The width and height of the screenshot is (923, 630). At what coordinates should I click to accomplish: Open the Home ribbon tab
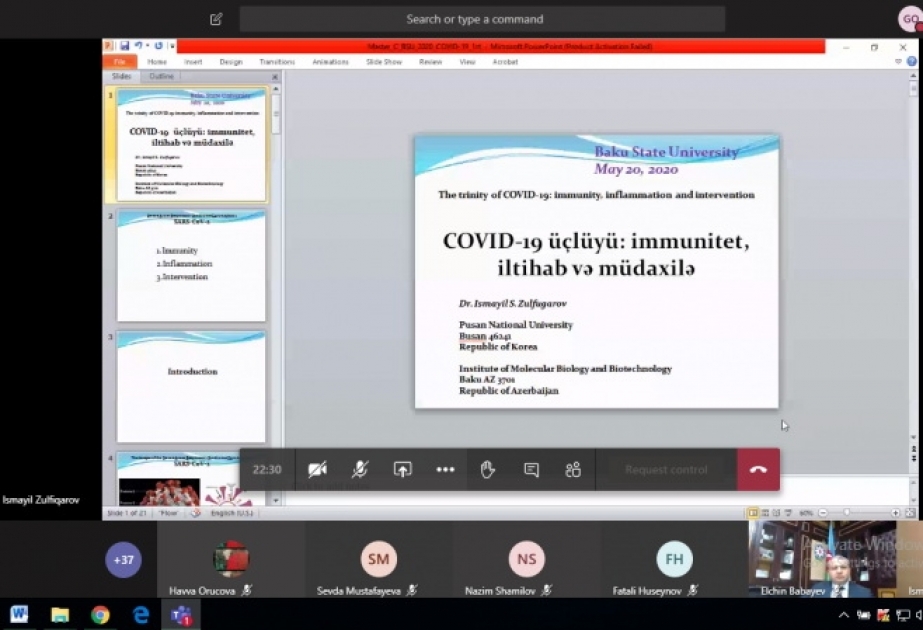pyautogui.click(x=157, y=61)
